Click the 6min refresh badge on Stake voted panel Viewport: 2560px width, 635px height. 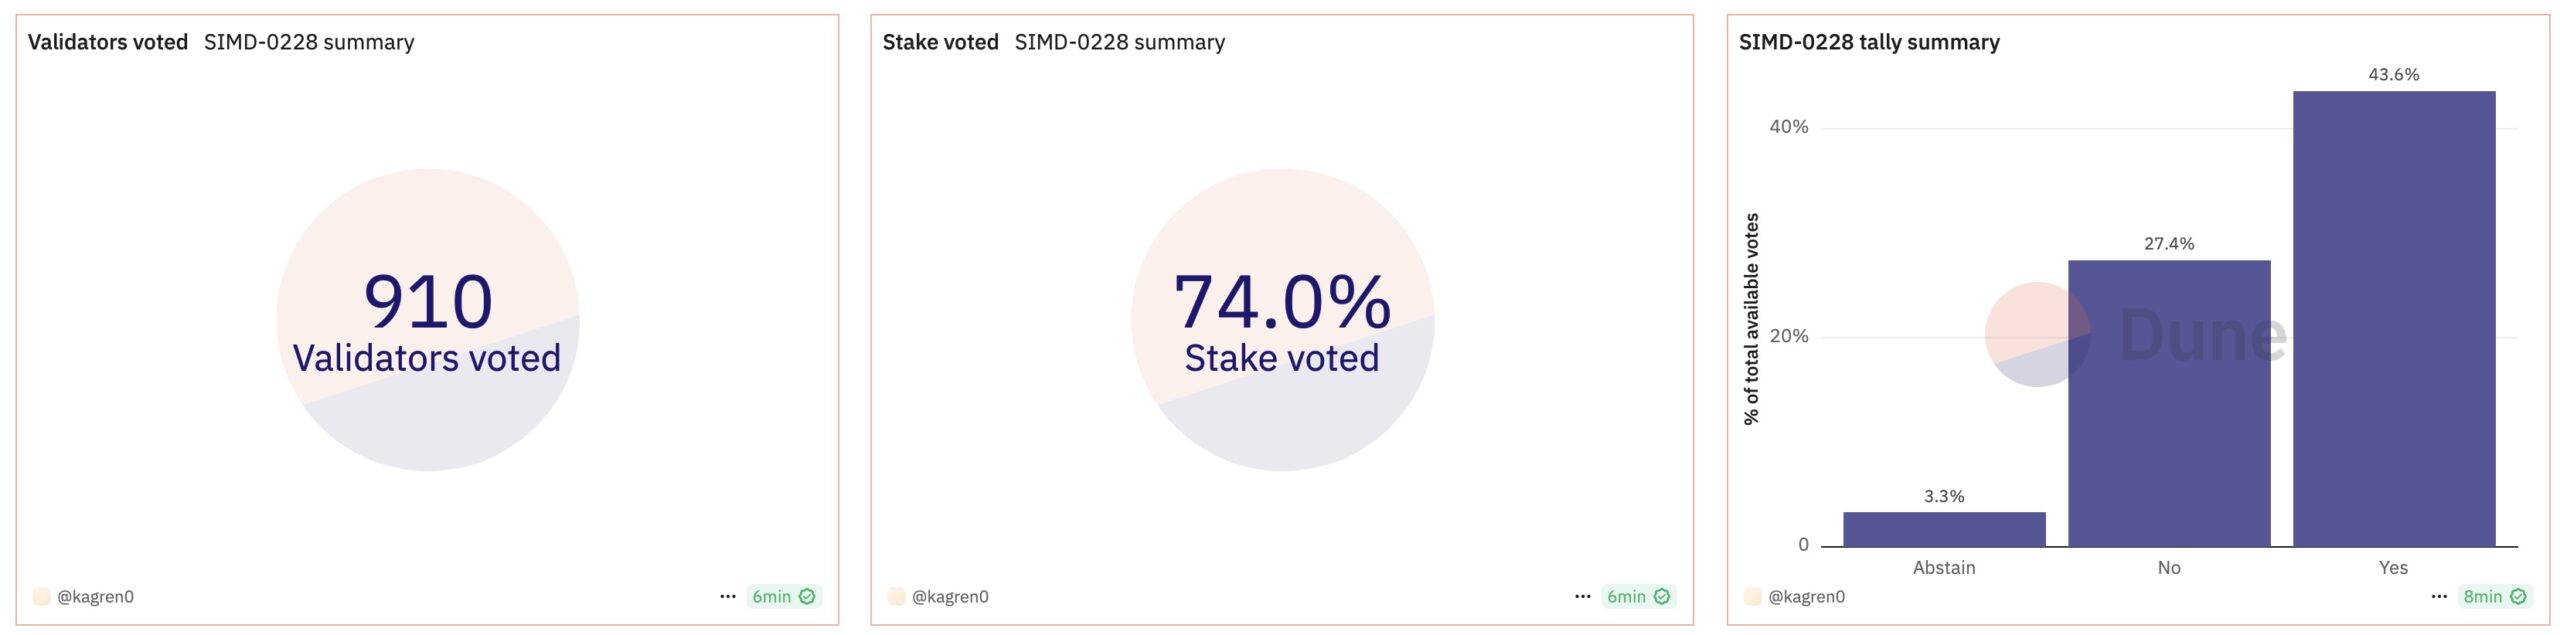tap(1638, 596)
